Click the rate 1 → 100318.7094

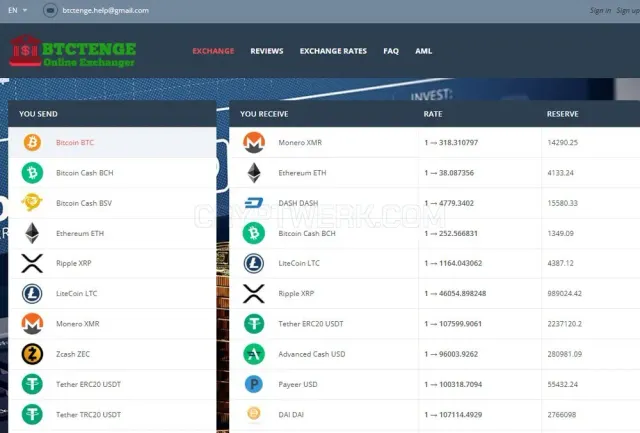(x=453, y=384)
